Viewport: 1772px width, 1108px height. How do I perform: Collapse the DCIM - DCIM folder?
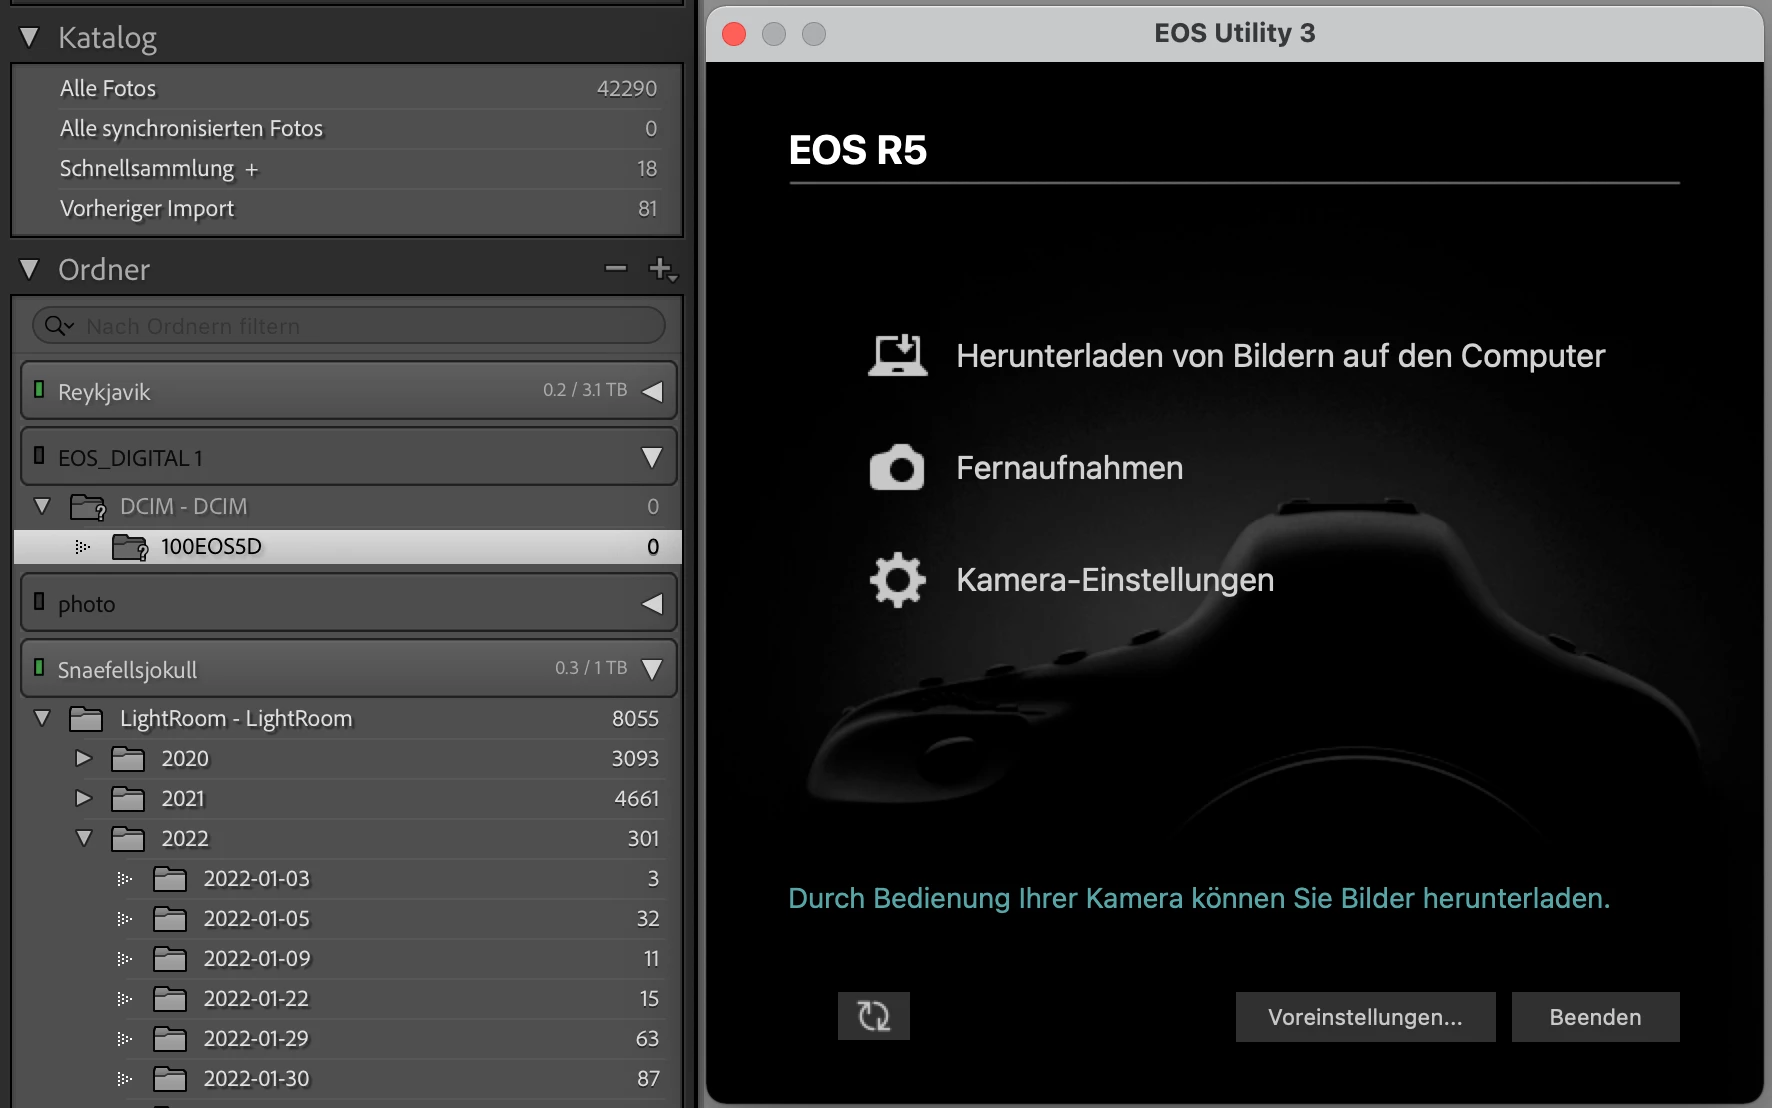click(x=42, y=506)
